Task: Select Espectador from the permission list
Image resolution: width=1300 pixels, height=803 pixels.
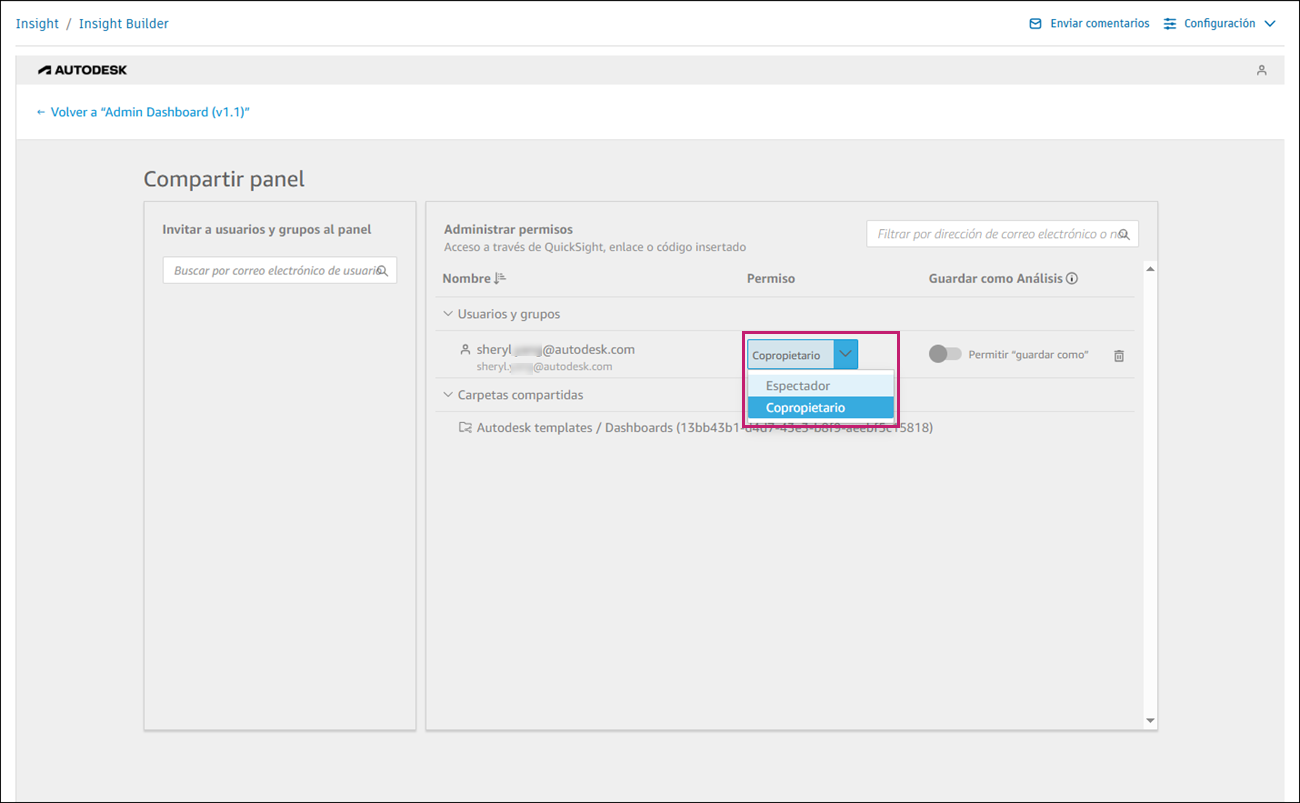Action: pyautogui.click(x=798, y=386)
